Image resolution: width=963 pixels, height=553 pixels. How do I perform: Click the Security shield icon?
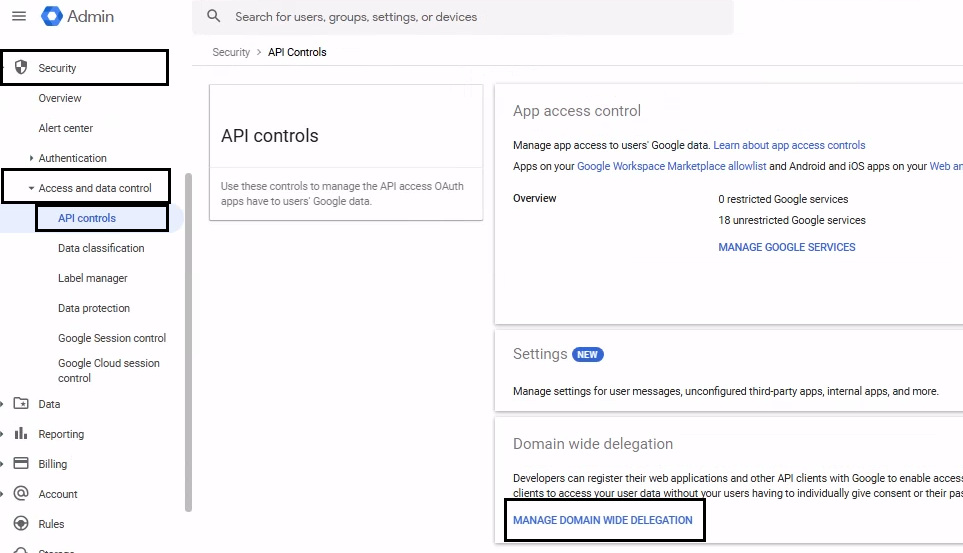[x=21, y=67]
